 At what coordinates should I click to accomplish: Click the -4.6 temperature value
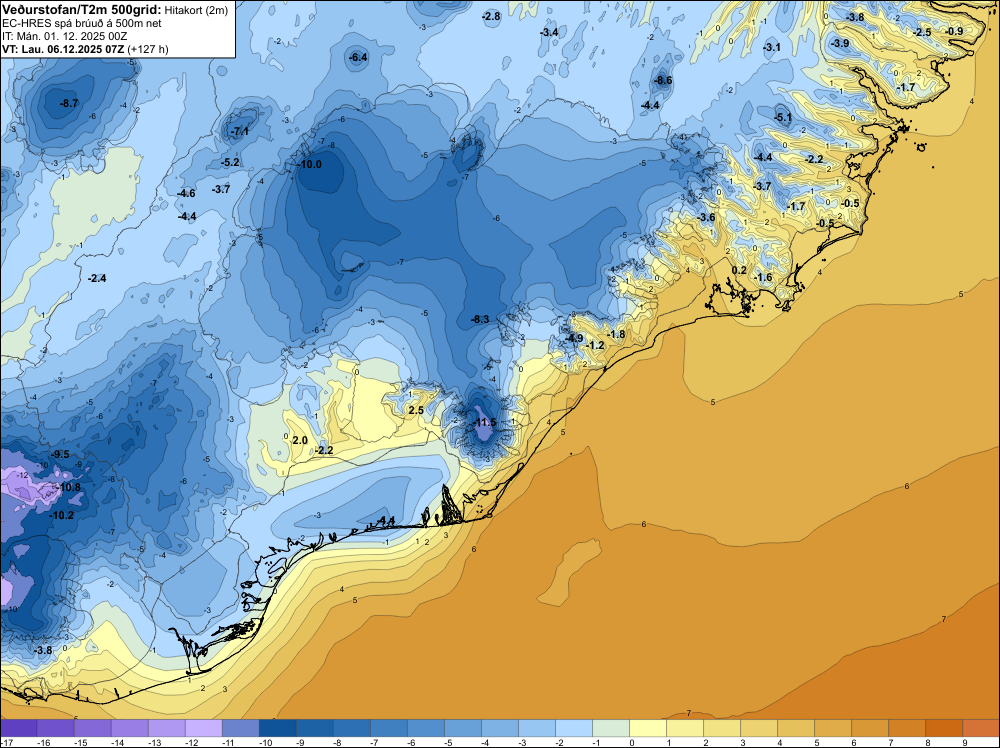pyautogui.click(x=186, y=193)
